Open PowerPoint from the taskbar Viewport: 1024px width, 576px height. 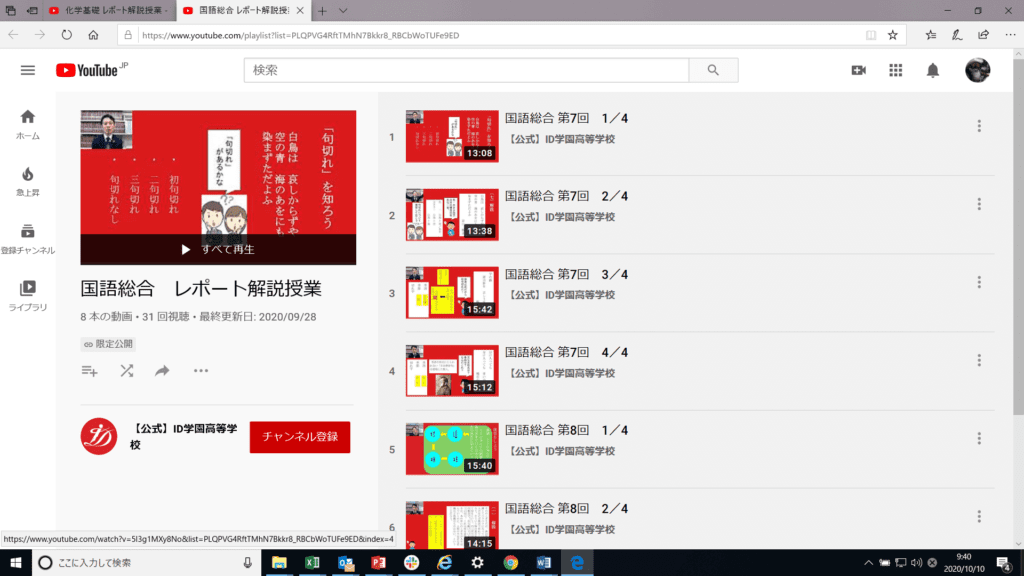pyautogui.click(x=378, y=562)
